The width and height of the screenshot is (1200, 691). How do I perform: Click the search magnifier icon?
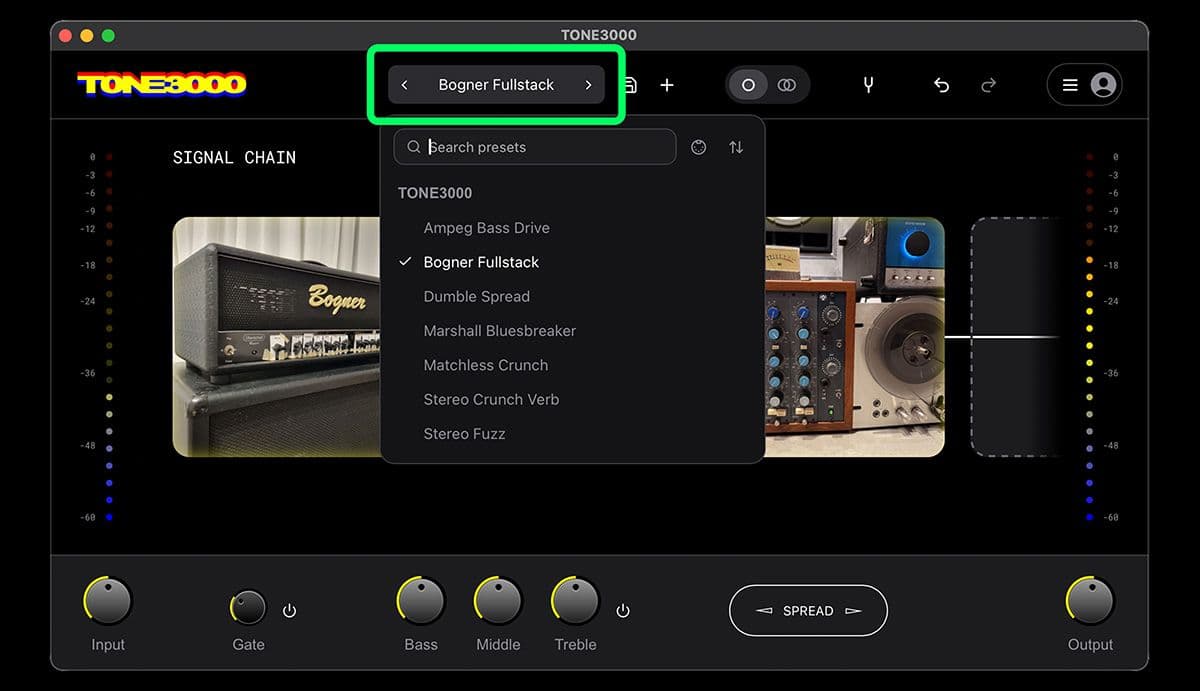[x=413, y=147]
